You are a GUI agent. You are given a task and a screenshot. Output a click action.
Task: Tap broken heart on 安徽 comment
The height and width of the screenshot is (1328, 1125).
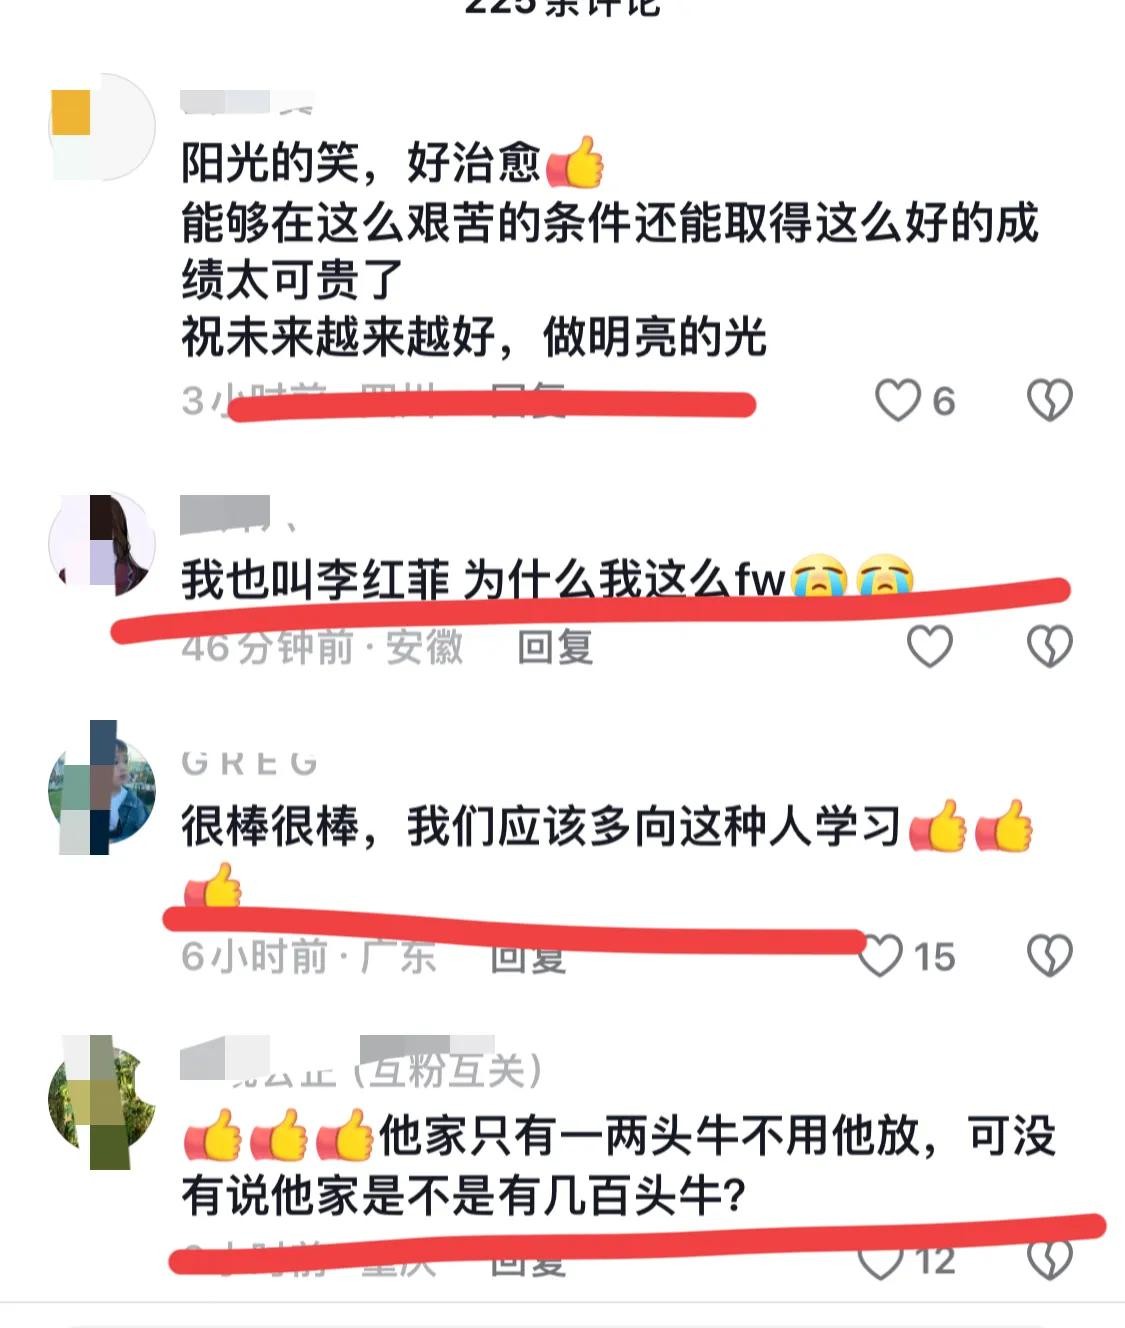click(1049, 646)
